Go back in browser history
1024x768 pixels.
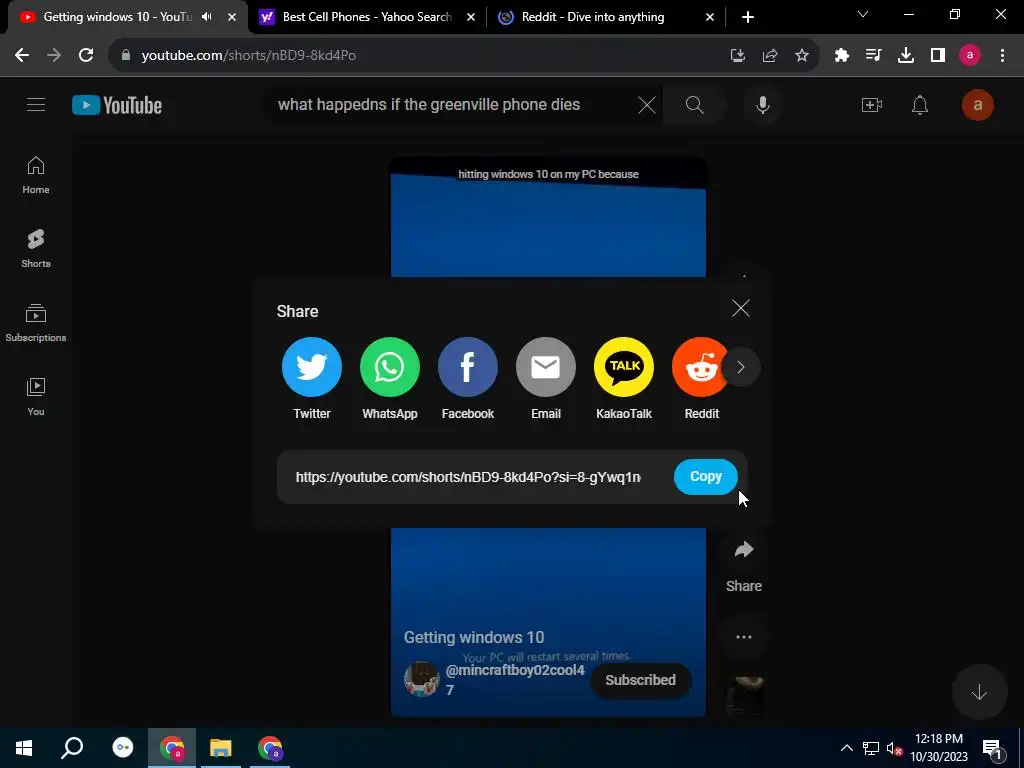tap(22, 56)
